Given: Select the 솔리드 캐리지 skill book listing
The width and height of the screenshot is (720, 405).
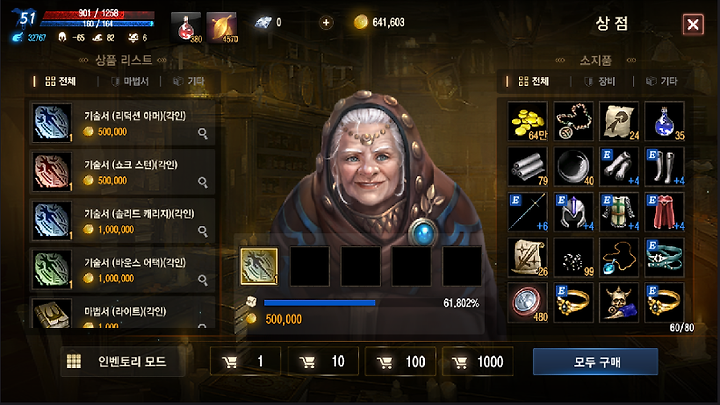Looking at the screenshot, I should click(123, 220).
